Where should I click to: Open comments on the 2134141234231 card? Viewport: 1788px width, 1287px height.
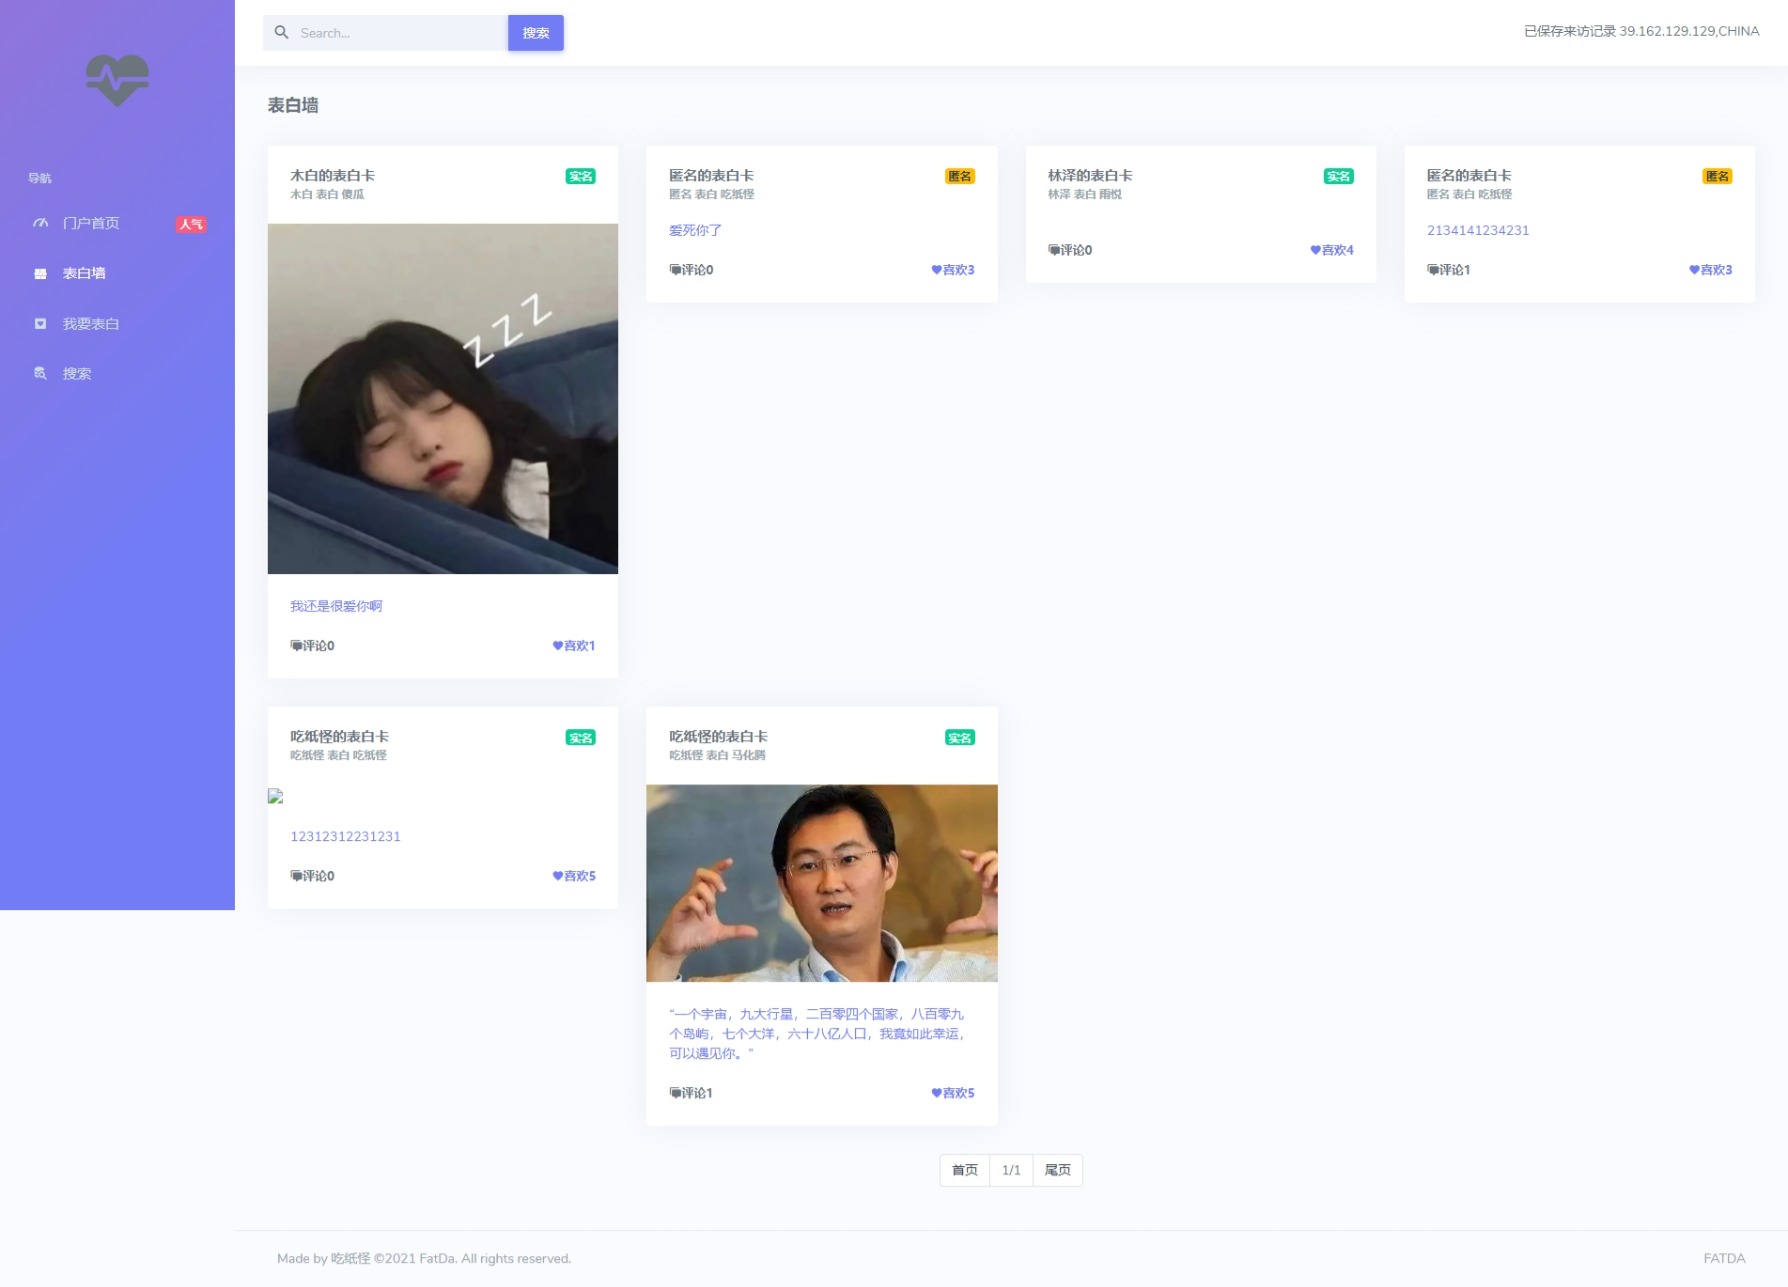[x=1448, y=270]
